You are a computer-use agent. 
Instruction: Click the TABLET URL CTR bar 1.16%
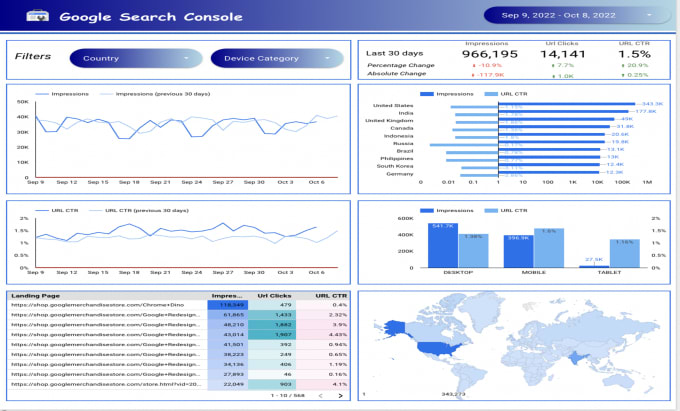[x=624, y=254]
